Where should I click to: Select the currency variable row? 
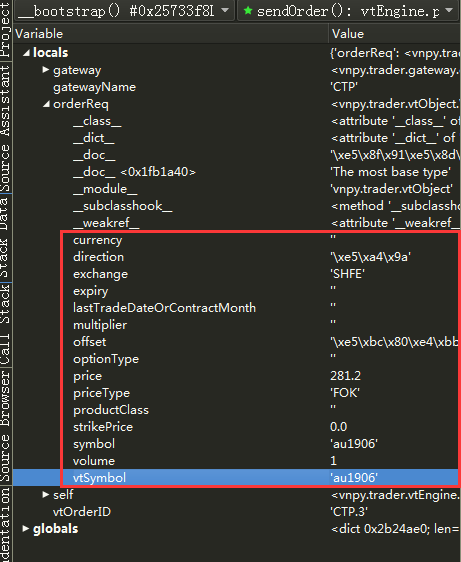(237, 240)
